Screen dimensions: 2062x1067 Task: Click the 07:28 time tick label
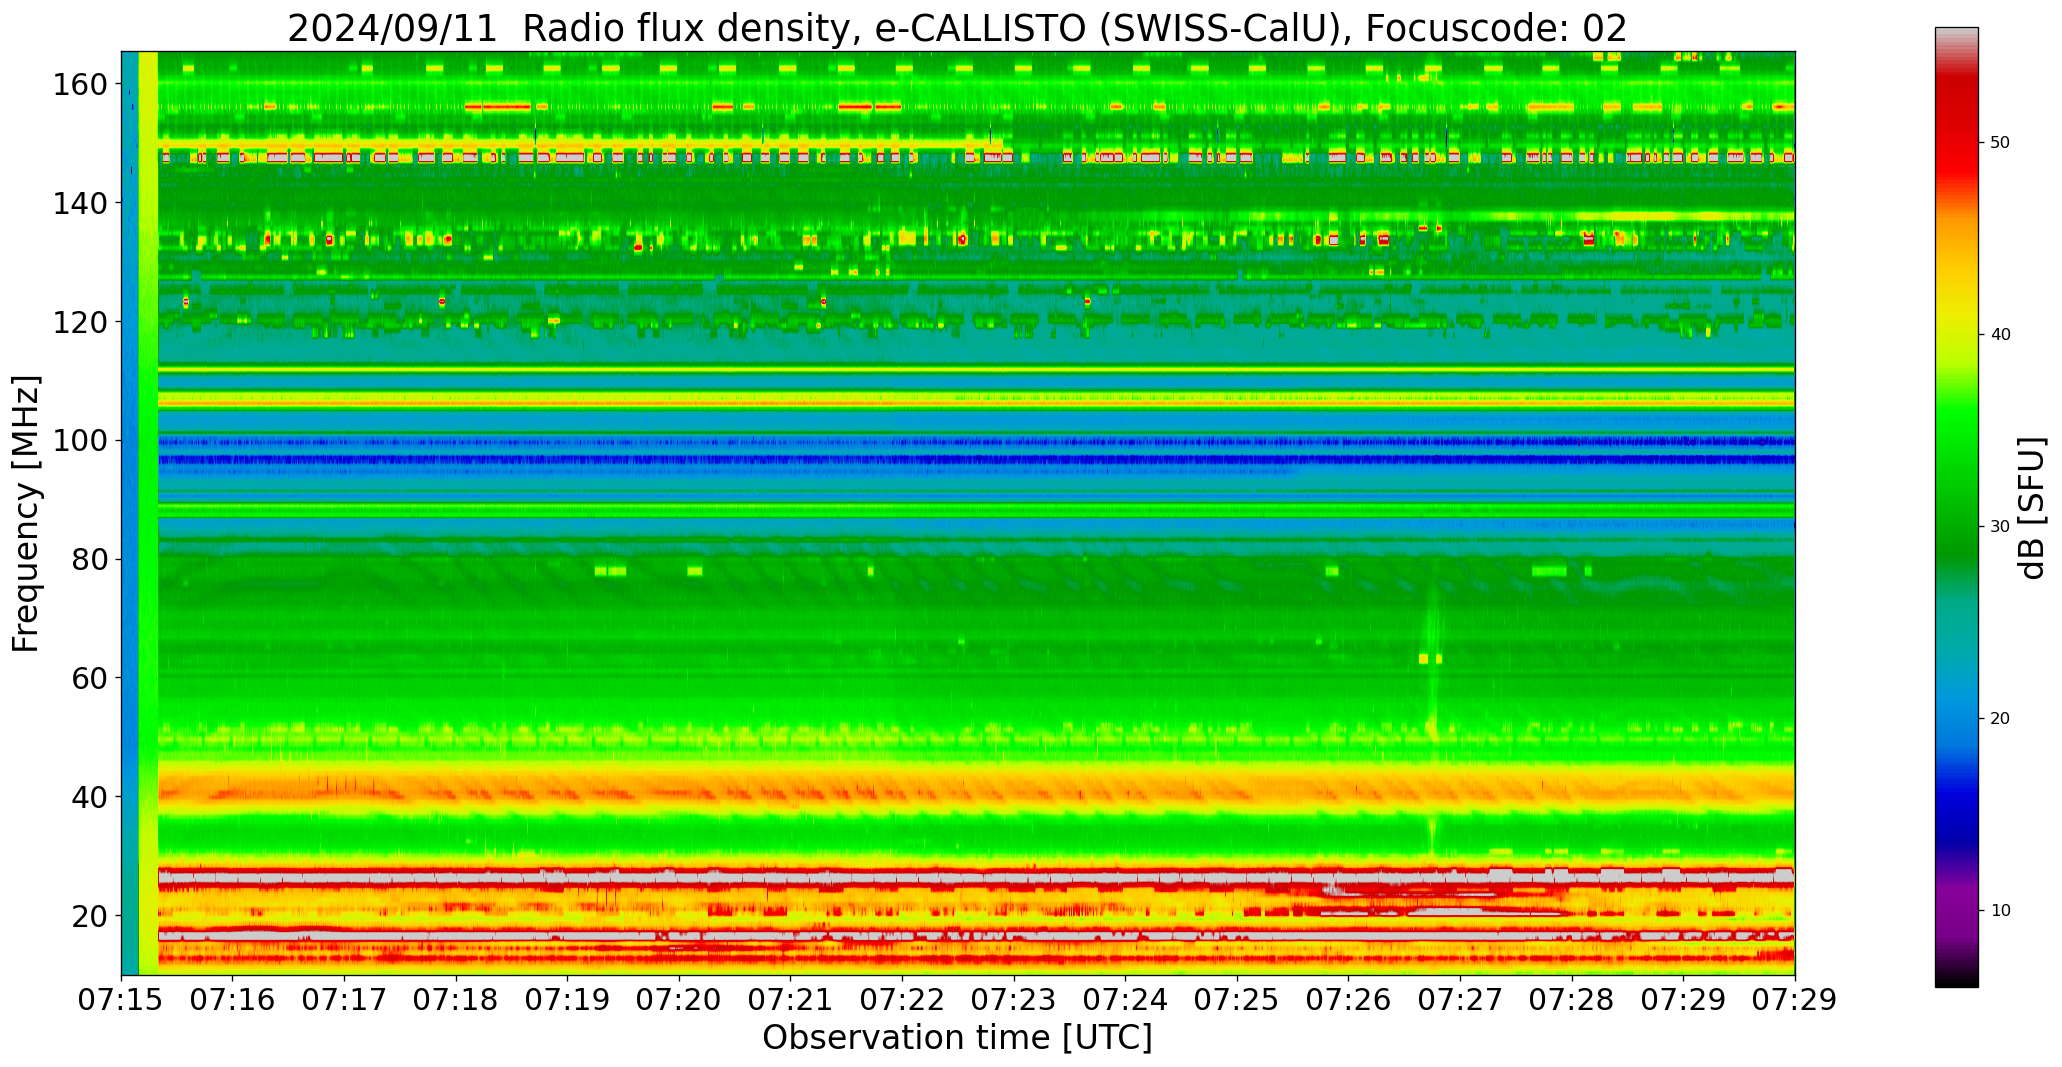click(x=1572, y=999)
